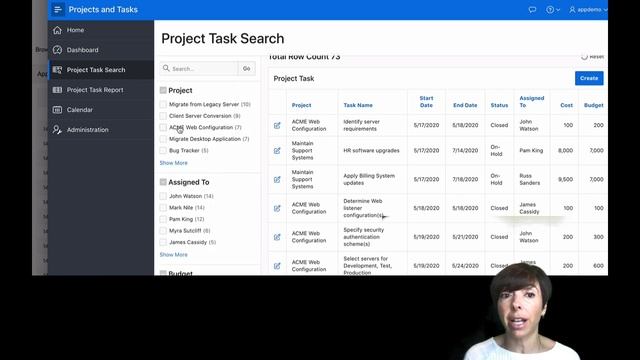Toggle the navigation hamburger menu icon
The image size is (640, 360).
(x=58, y=9)
